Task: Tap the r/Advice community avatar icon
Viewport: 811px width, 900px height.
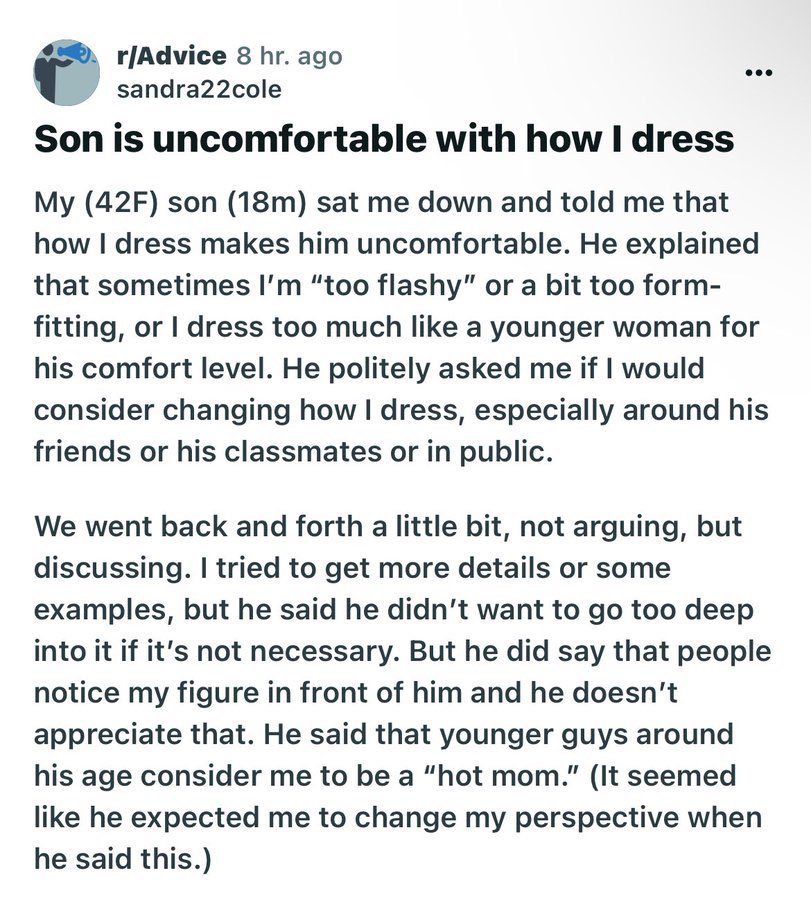Action: pyautogui.click(x=67, y=72)
